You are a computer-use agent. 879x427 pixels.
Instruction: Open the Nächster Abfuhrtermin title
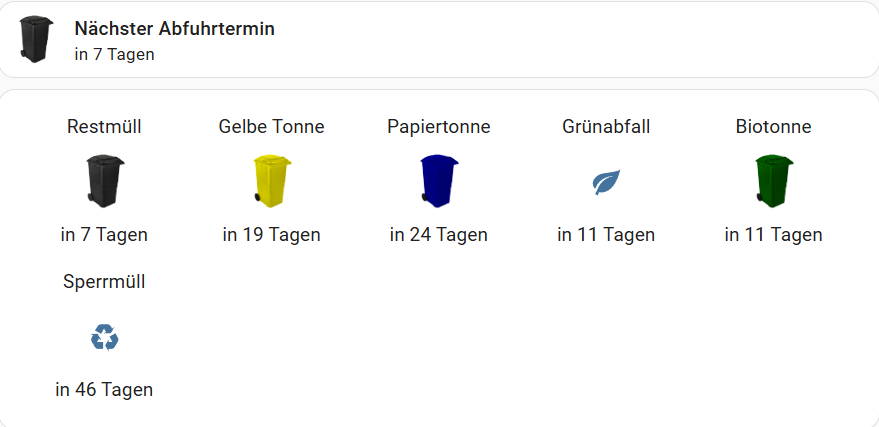tap(174, 29)
